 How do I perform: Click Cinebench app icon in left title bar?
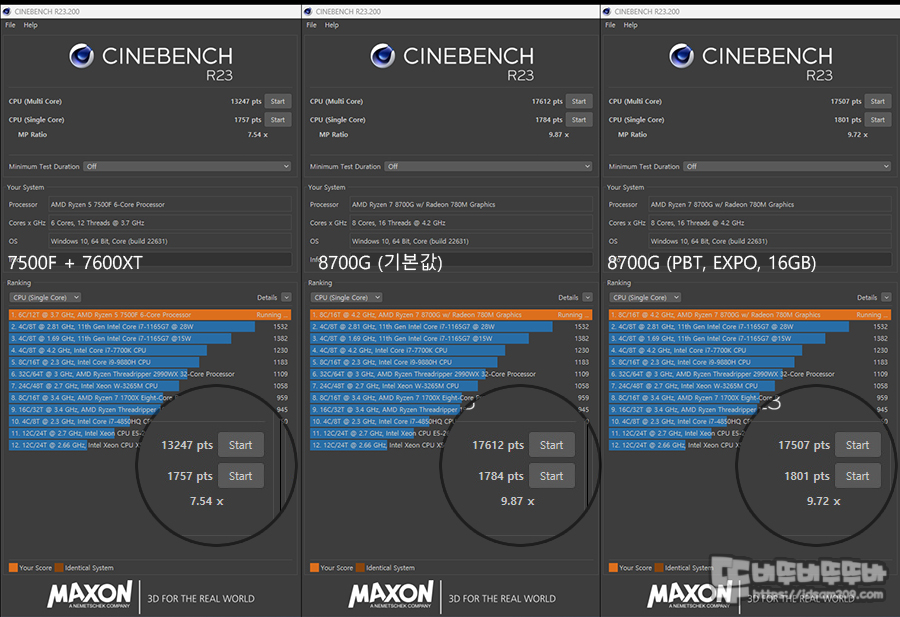7,11
